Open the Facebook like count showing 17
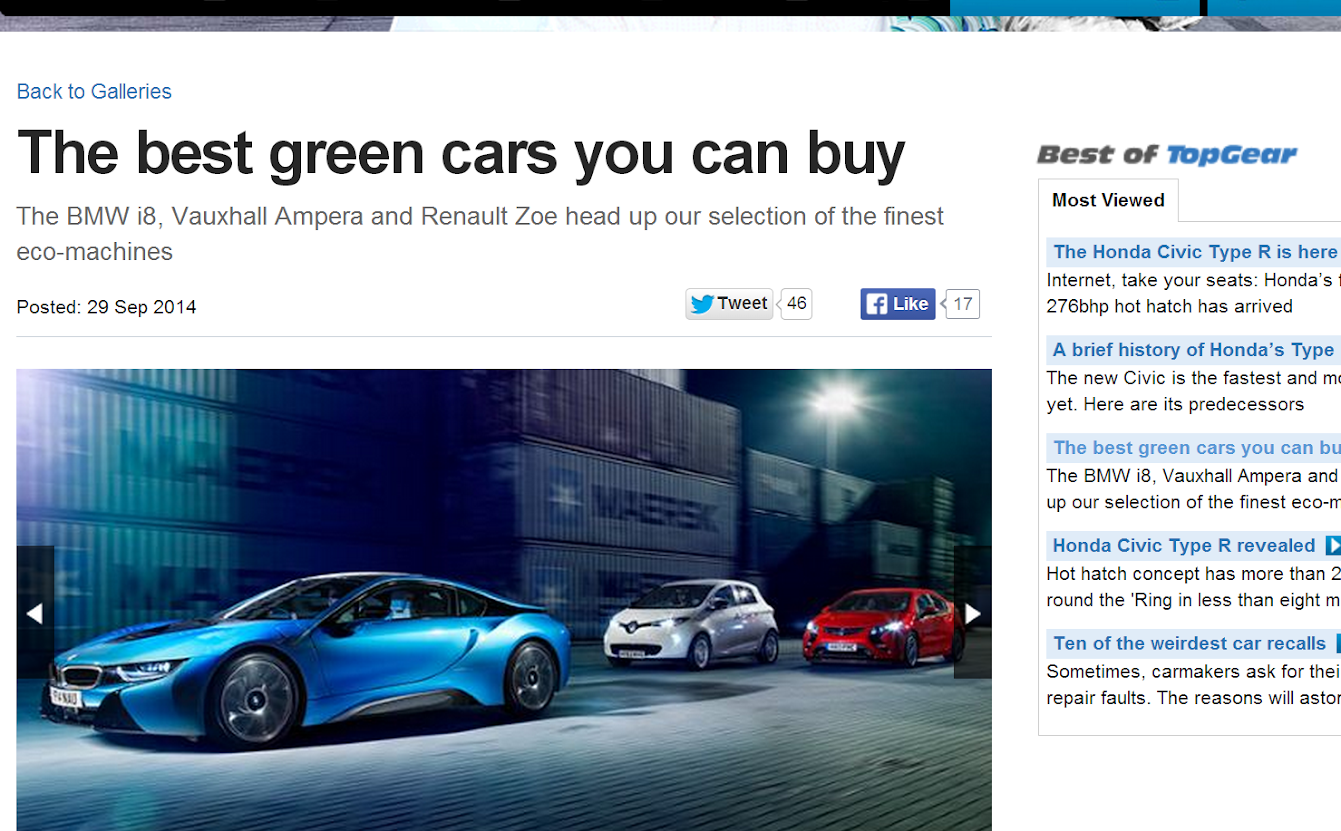Screen dimensions: 1341x831 tap(962, 304)
